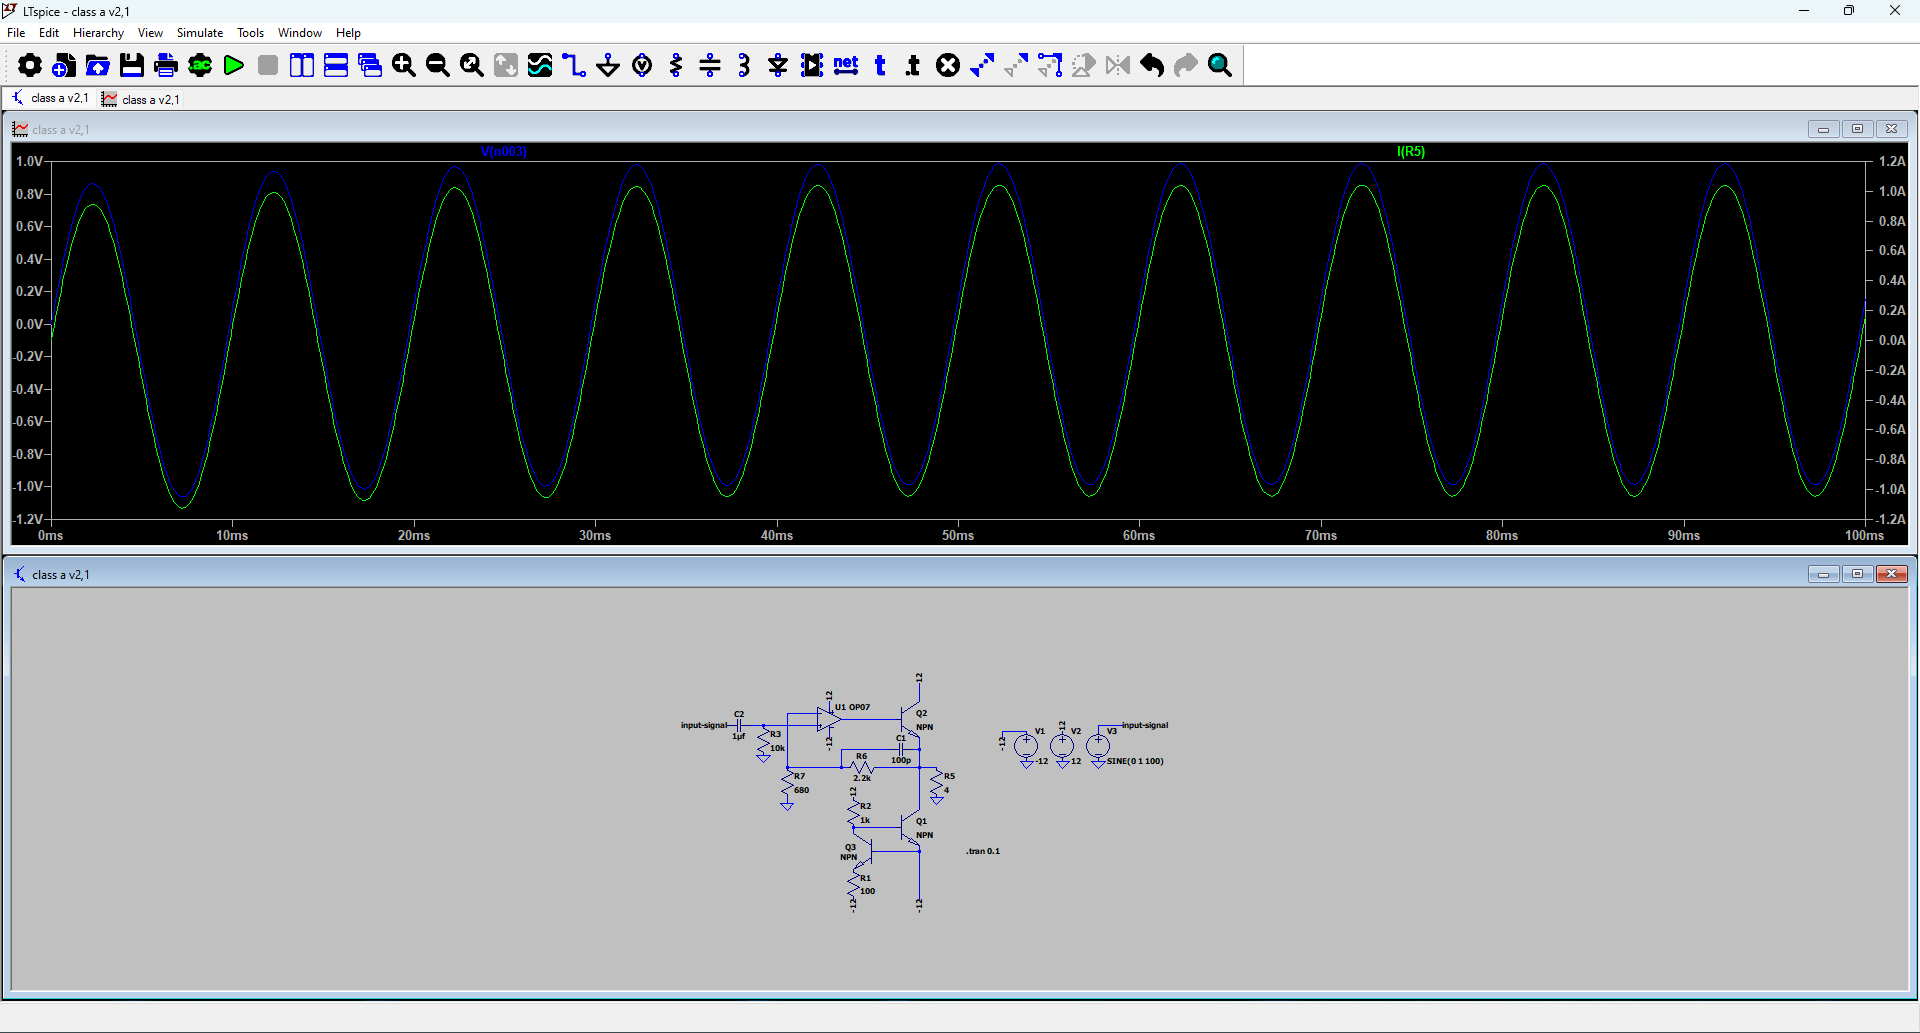The height and width of the screenshot is (1033, 1920).
Task: Tile windows horizontally
Action: (336, 66)
